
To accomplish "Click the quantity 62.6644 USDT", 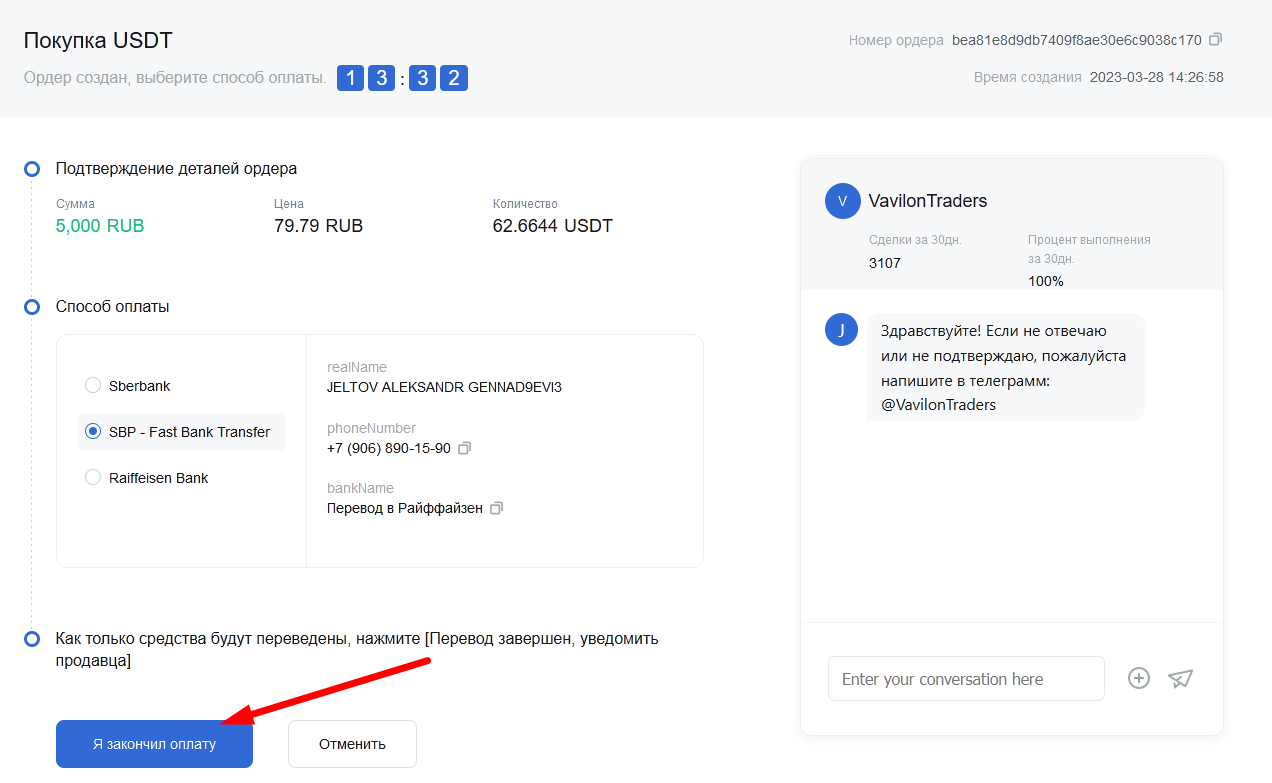I will pos(553,226).
